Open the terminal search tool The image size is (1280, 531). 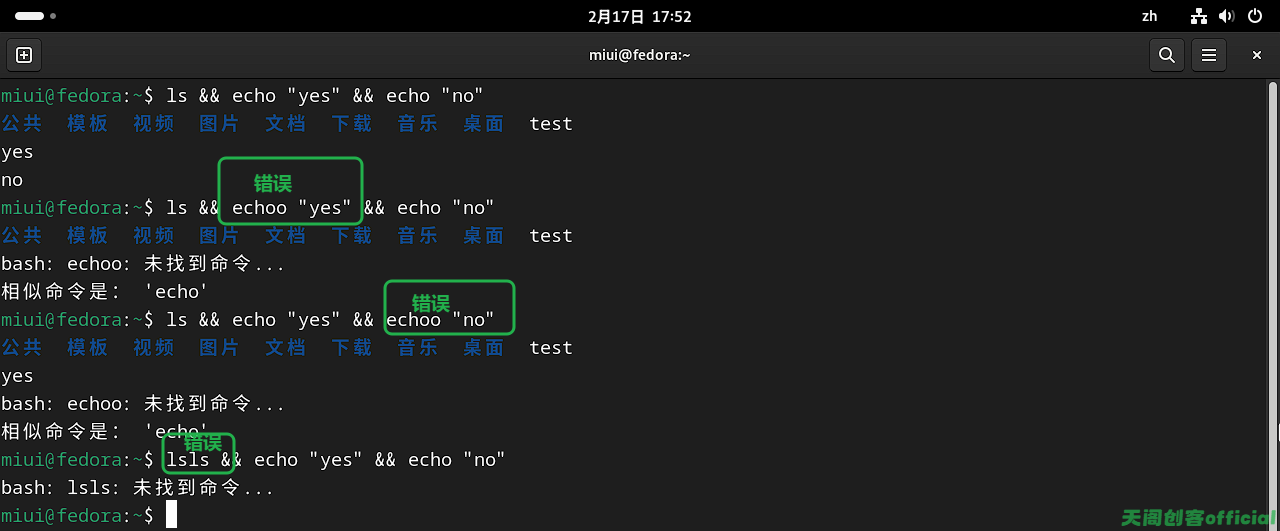tap(1166, 55)
